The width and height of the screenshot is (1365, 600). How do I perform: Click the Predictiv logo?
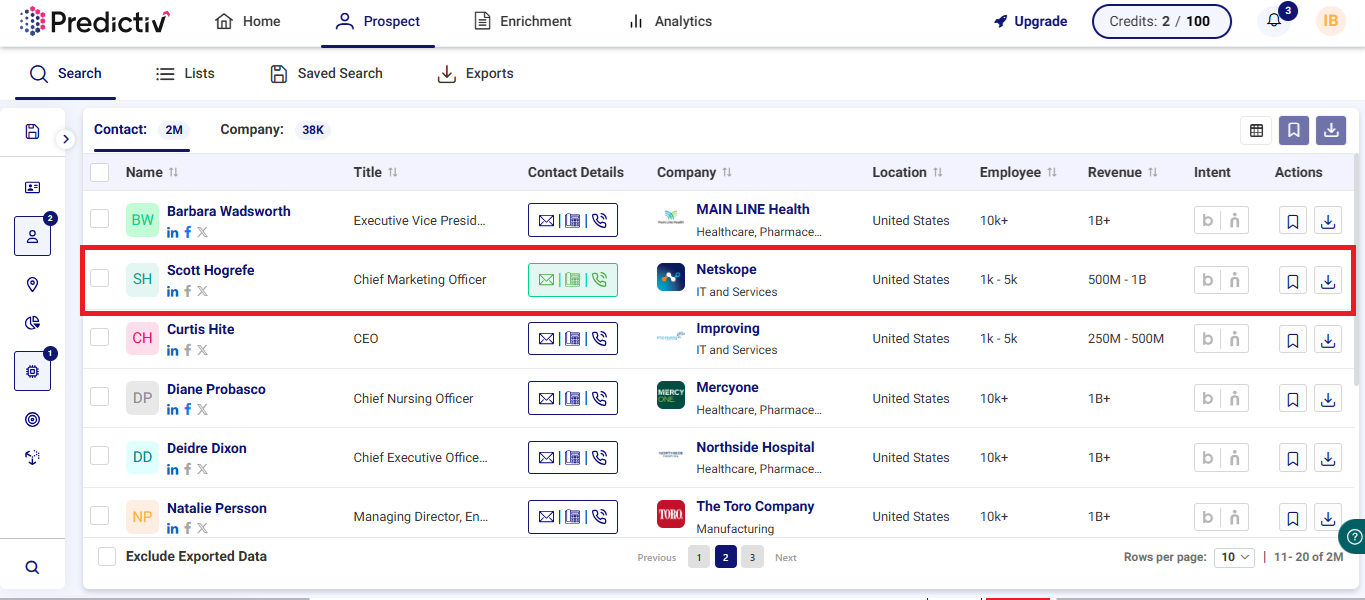tap(95, 21)
